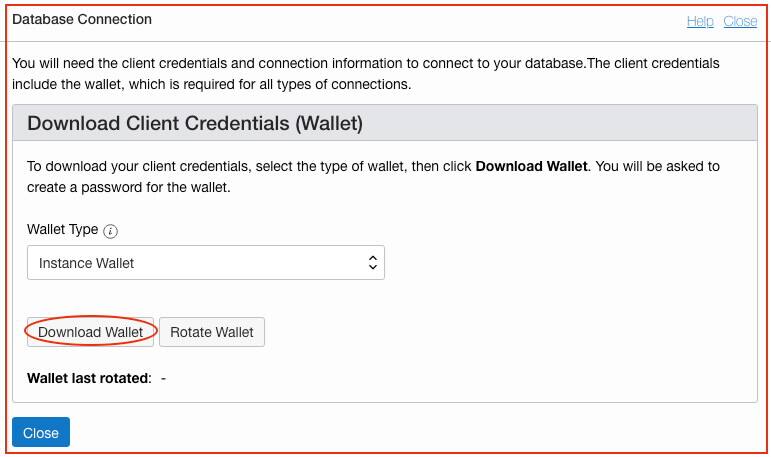Image resolution: width=771 pixels, height=457 pixels.
Task: Click the Database Connection dialog title
Action: [82, 19]
